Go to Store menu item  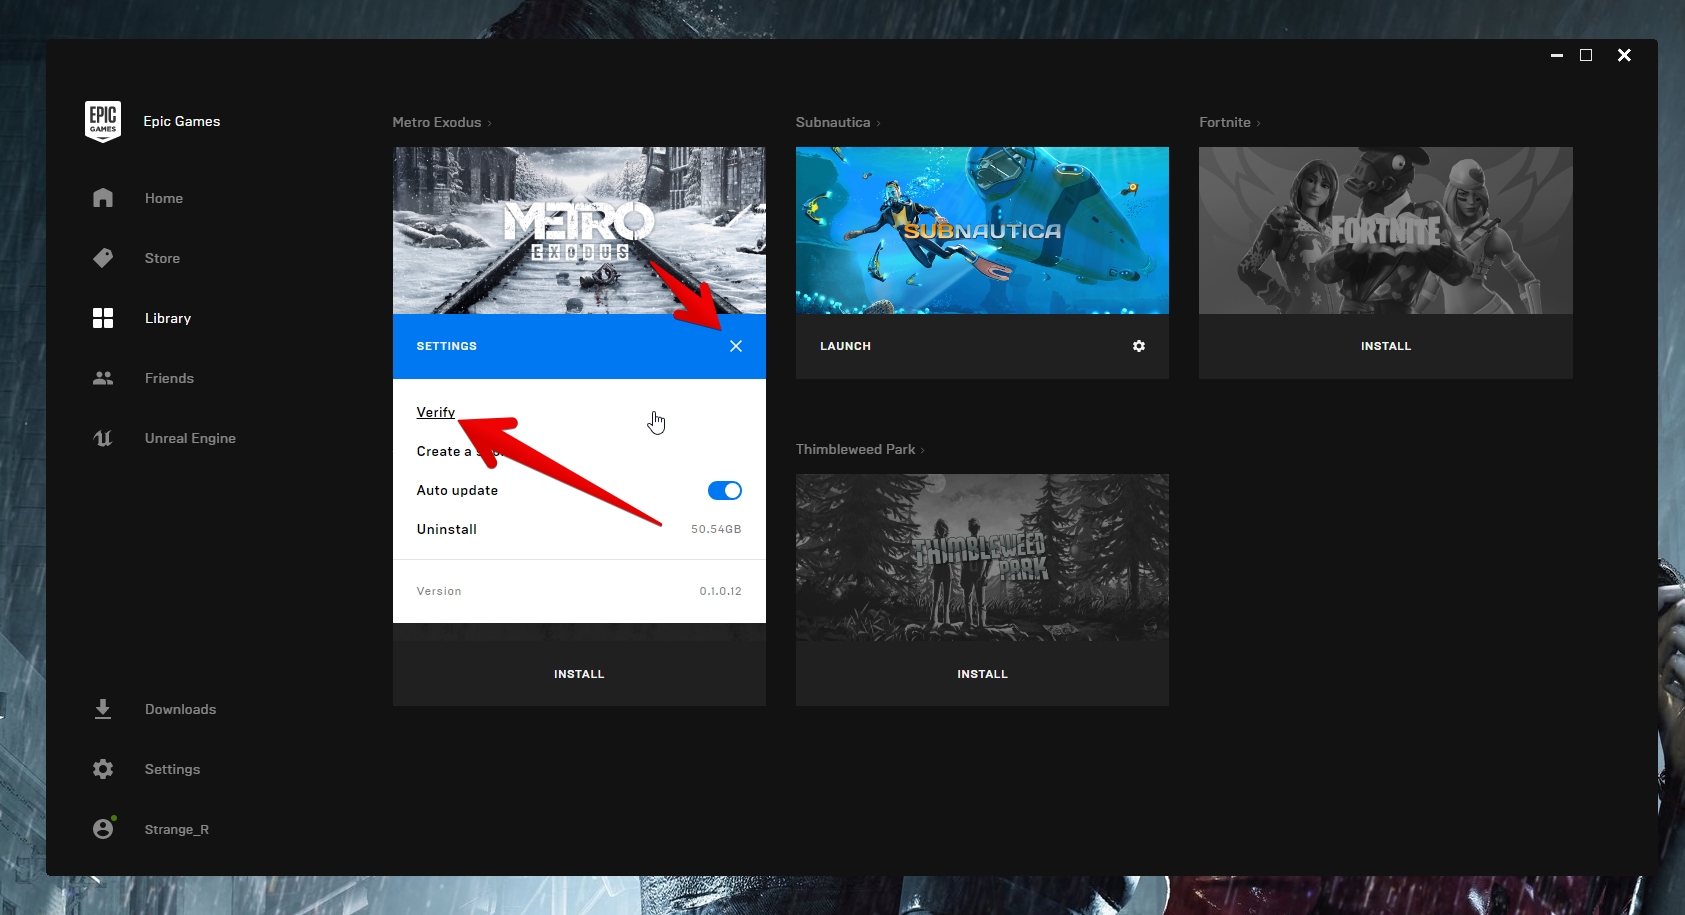pyautogui.click(x=162, y=258)
